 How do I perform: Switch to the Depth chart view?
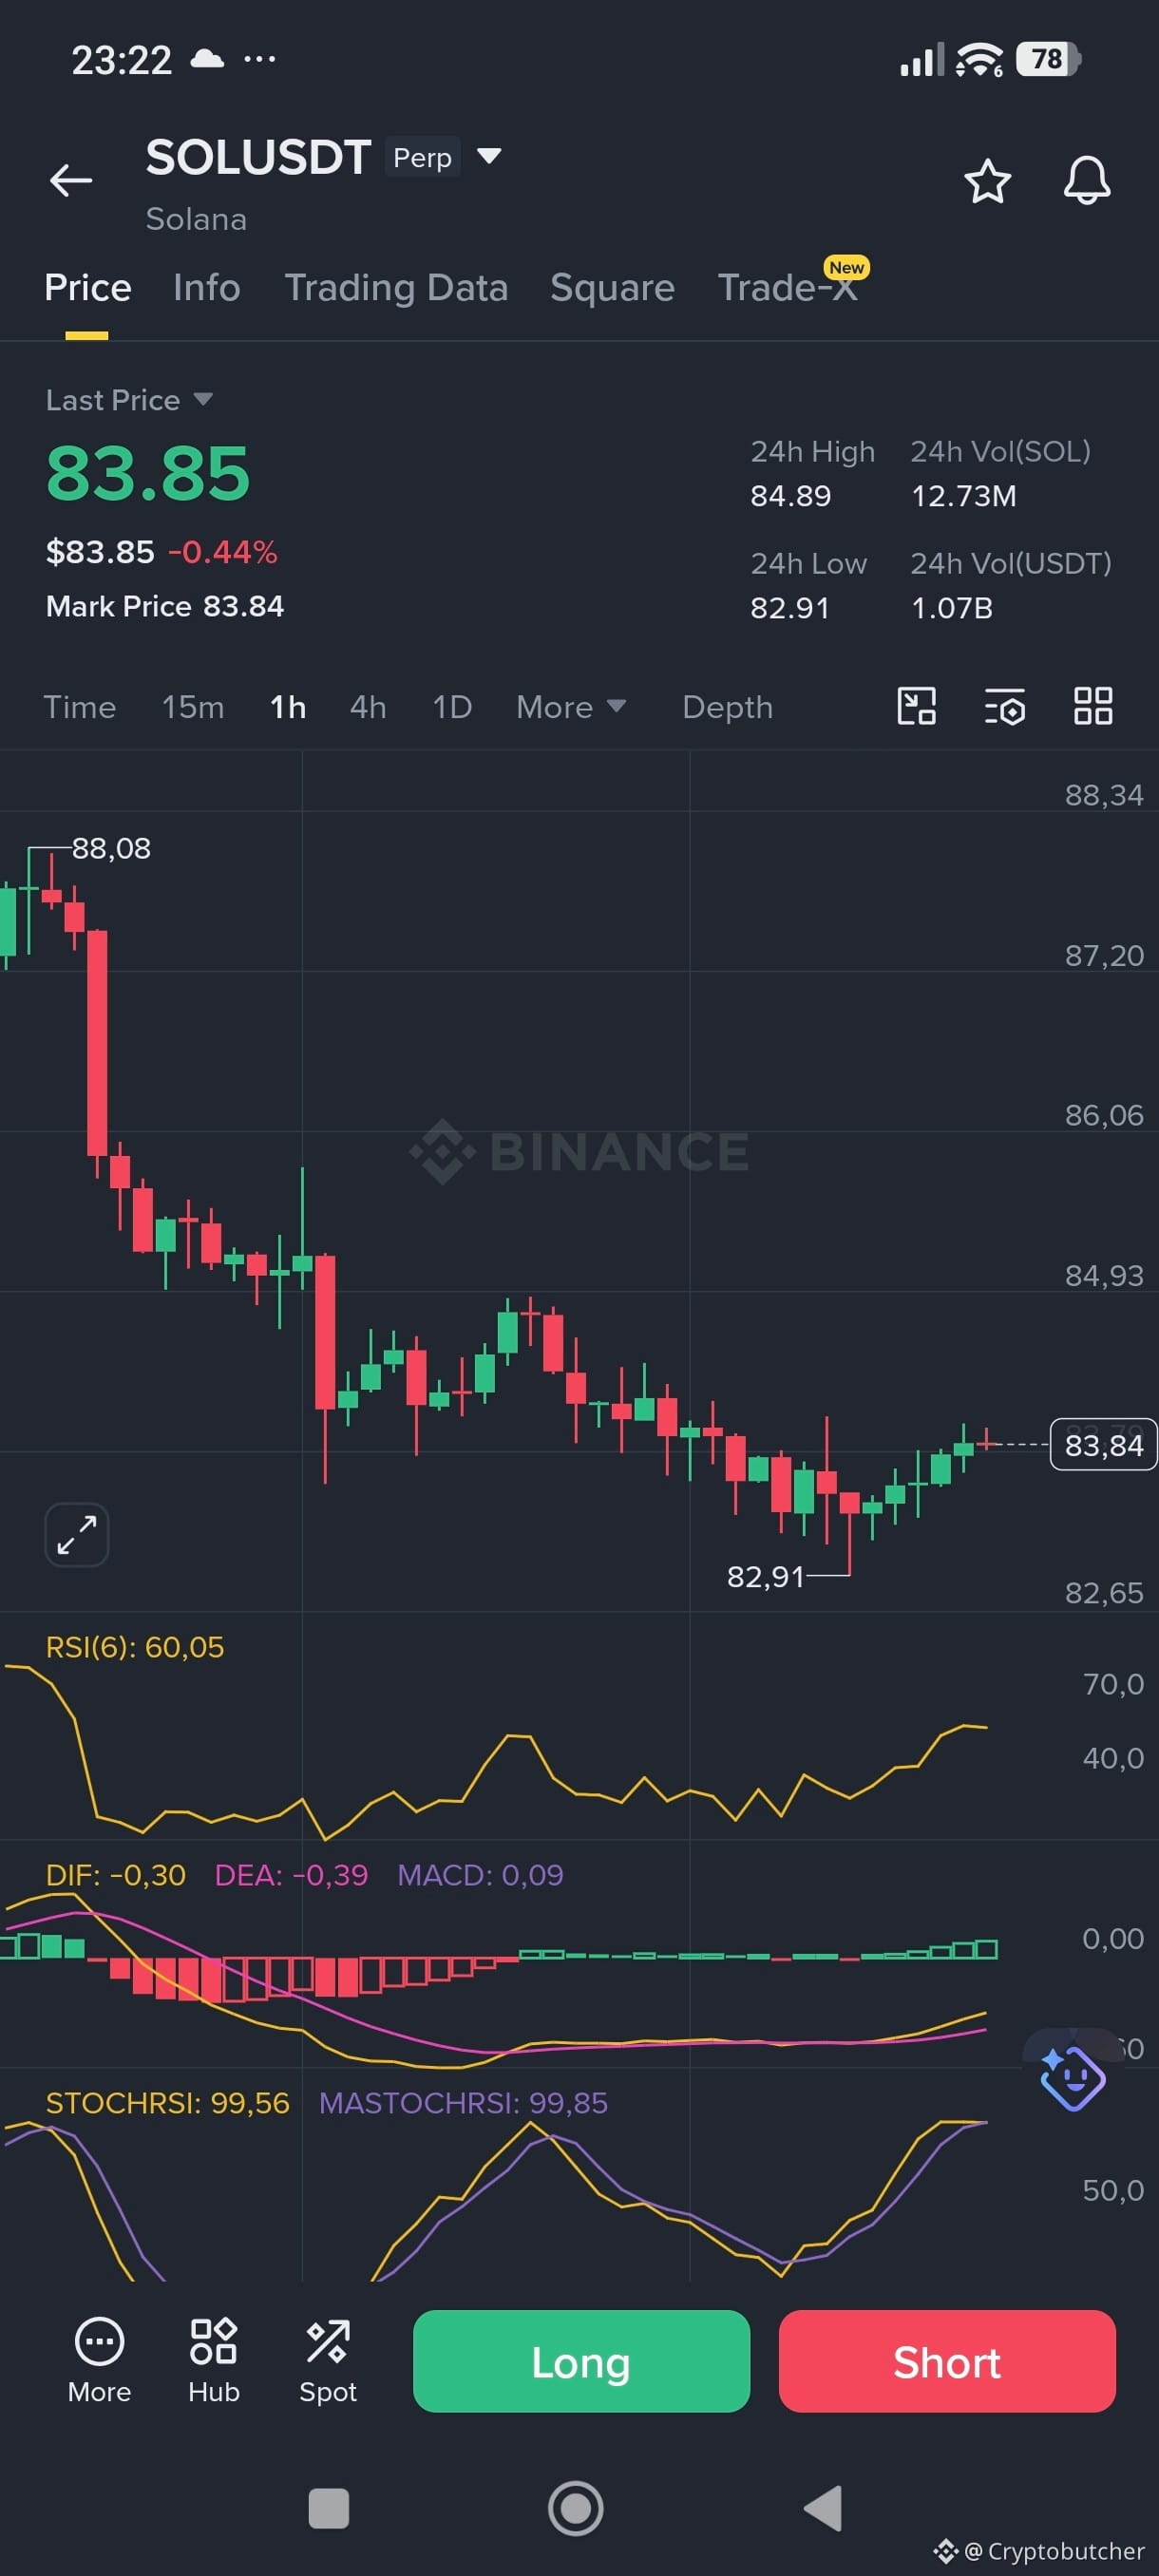(727, 707)
